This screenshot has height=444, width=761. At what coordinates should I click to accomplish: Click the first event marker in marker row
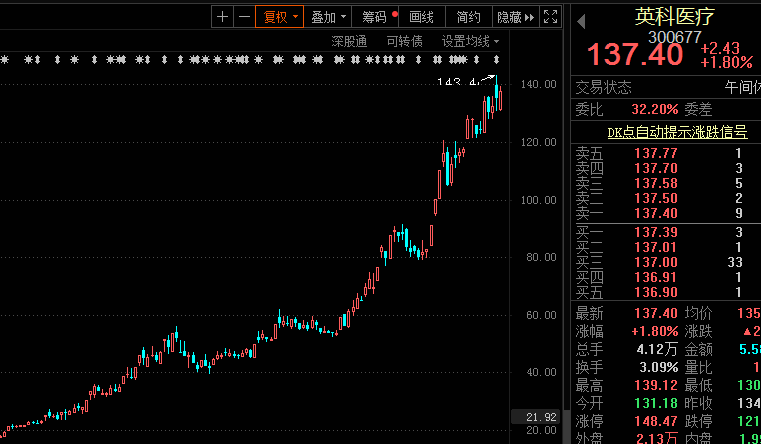click(x=4, y=60)
